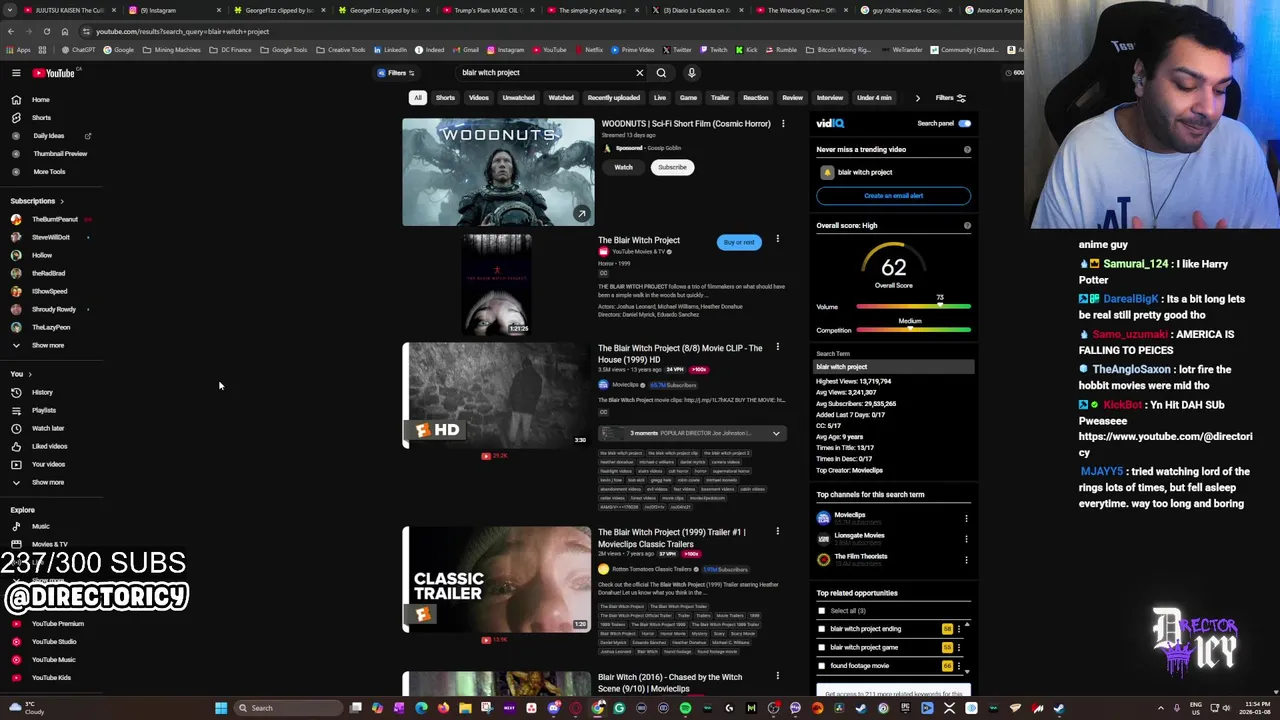The image size is (1280, 720).
Task: Open Your videos in the sidebar
Action: pos(48,465)
